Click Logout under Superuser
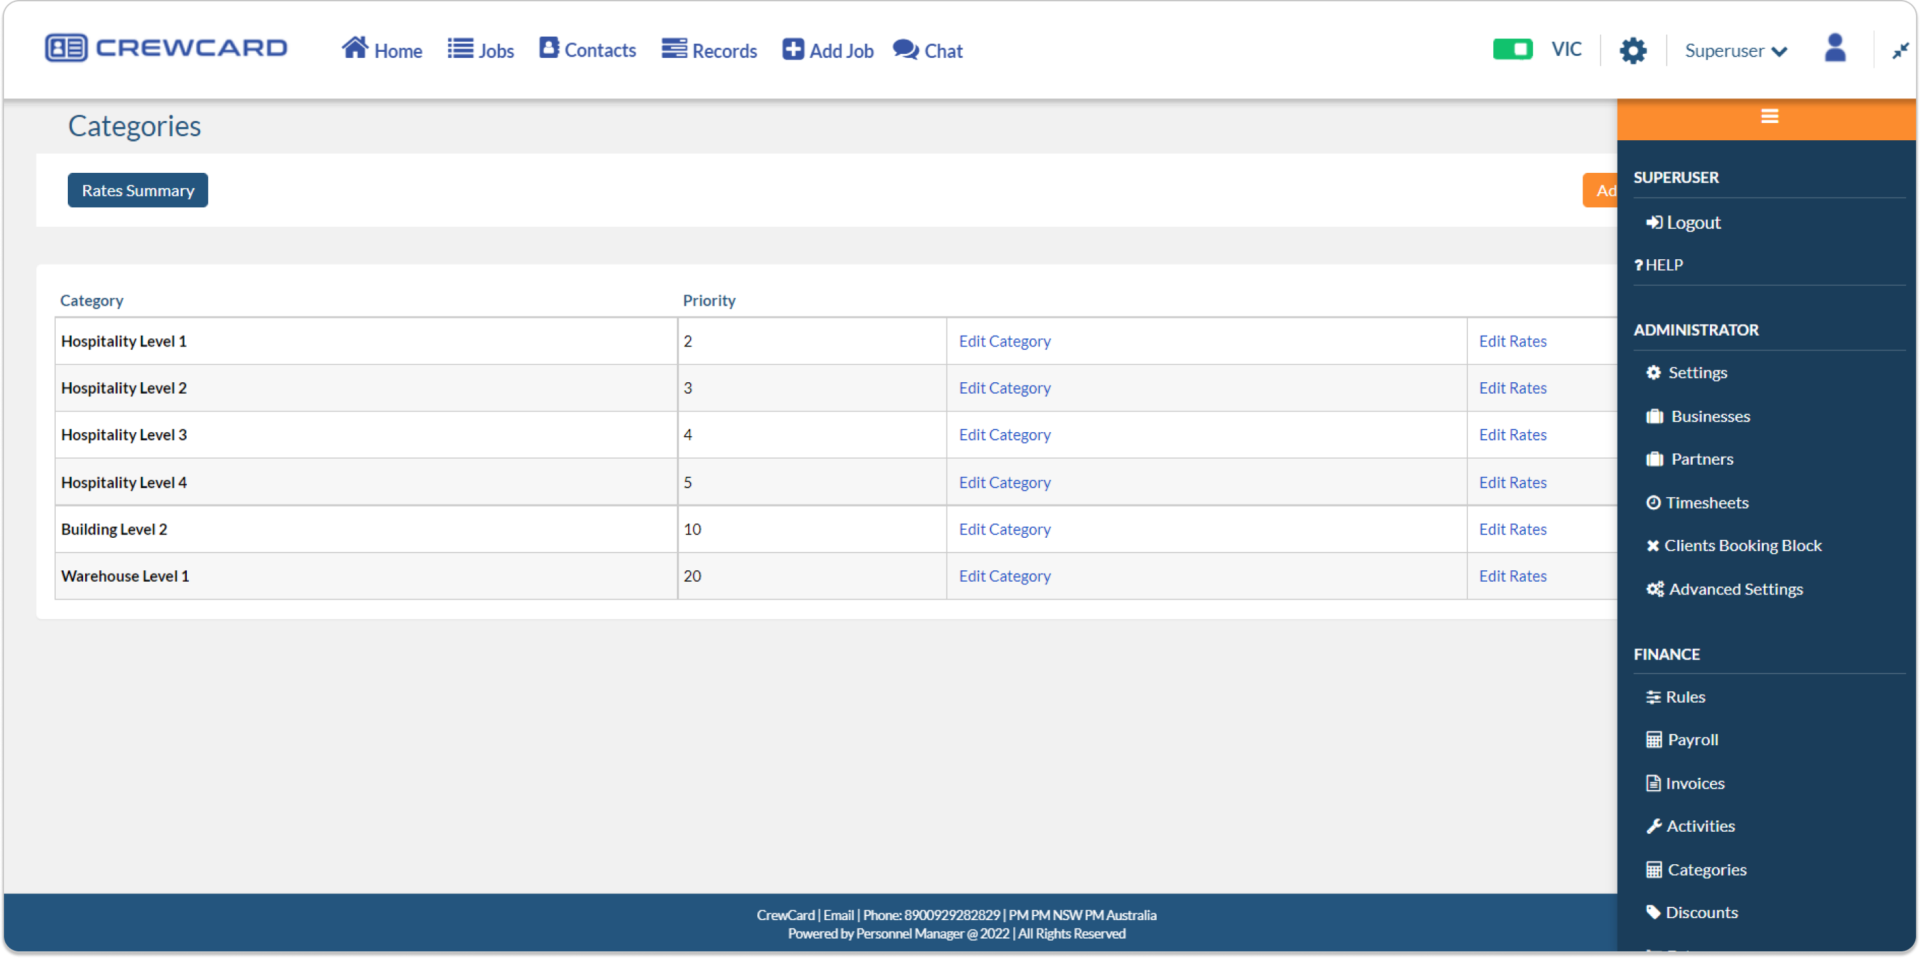 coord(1692,222)
